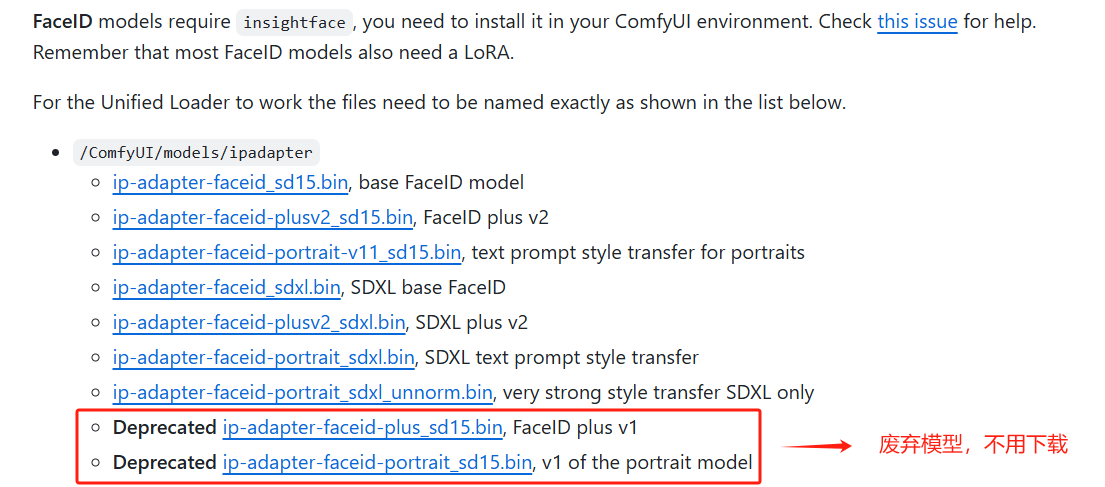Click the /ComfyUI/models/ipadapter path code

pos(196,153)
